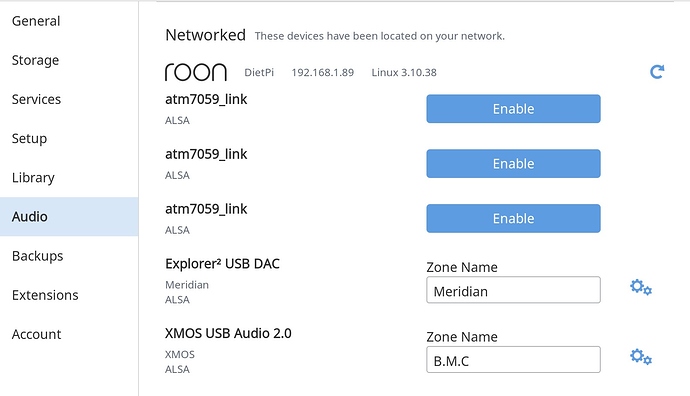The width and height of the screenshot is (690, 396).
Task: Open device settings gears for Explorer² USB DAC
Action: (x=641, y=287)
